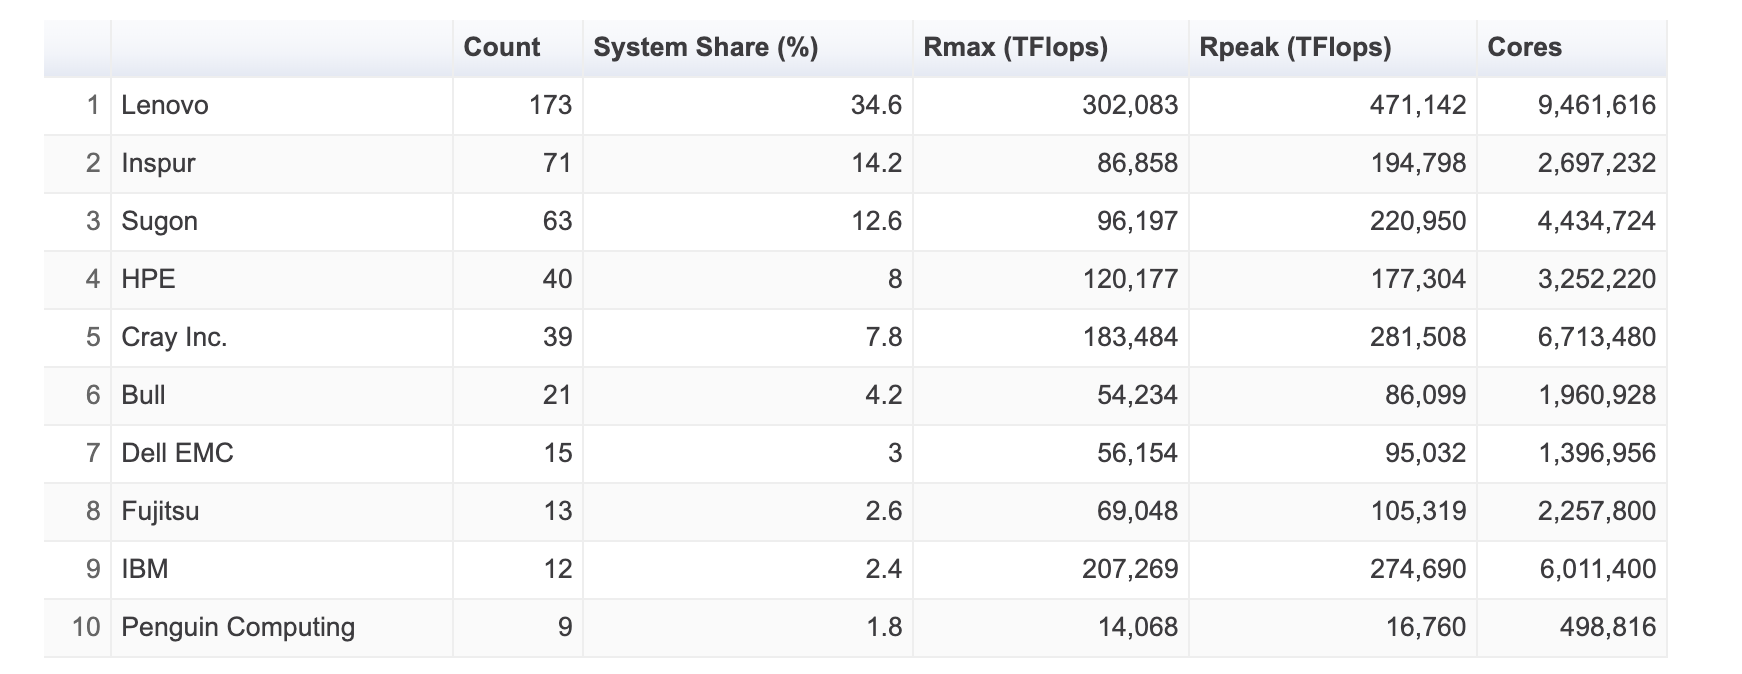
Task: Select the Dell EMC row
Action: pos(177,453)
